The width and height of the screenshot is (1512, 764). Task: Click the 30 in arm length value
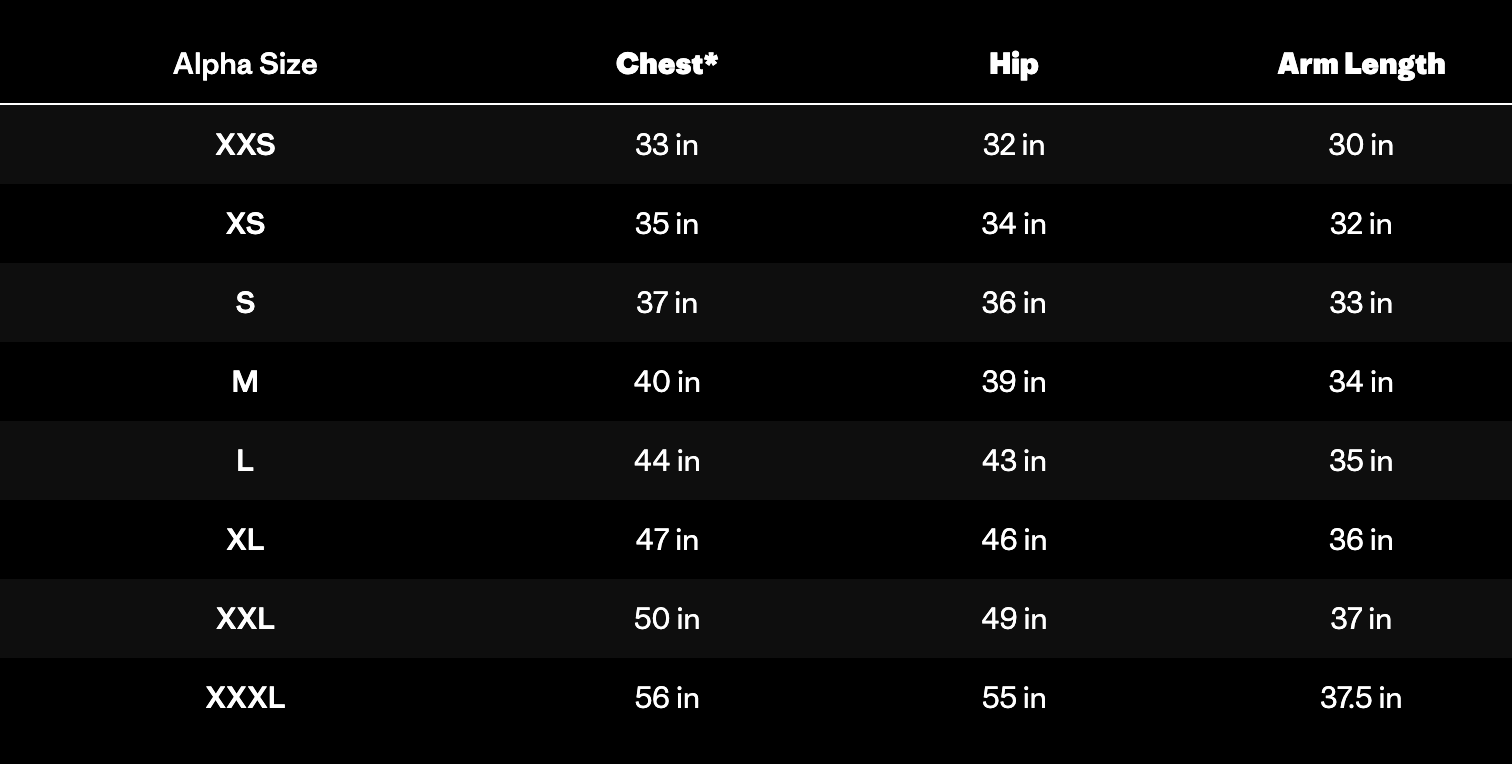coord(1361,145)
